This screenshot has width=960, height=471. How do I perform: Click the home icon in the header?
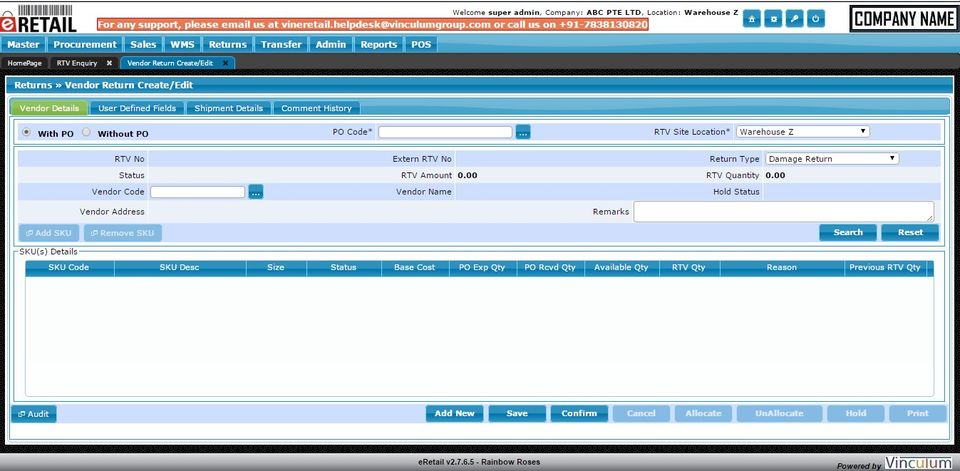pyautogui.click(x=752, y=19)
